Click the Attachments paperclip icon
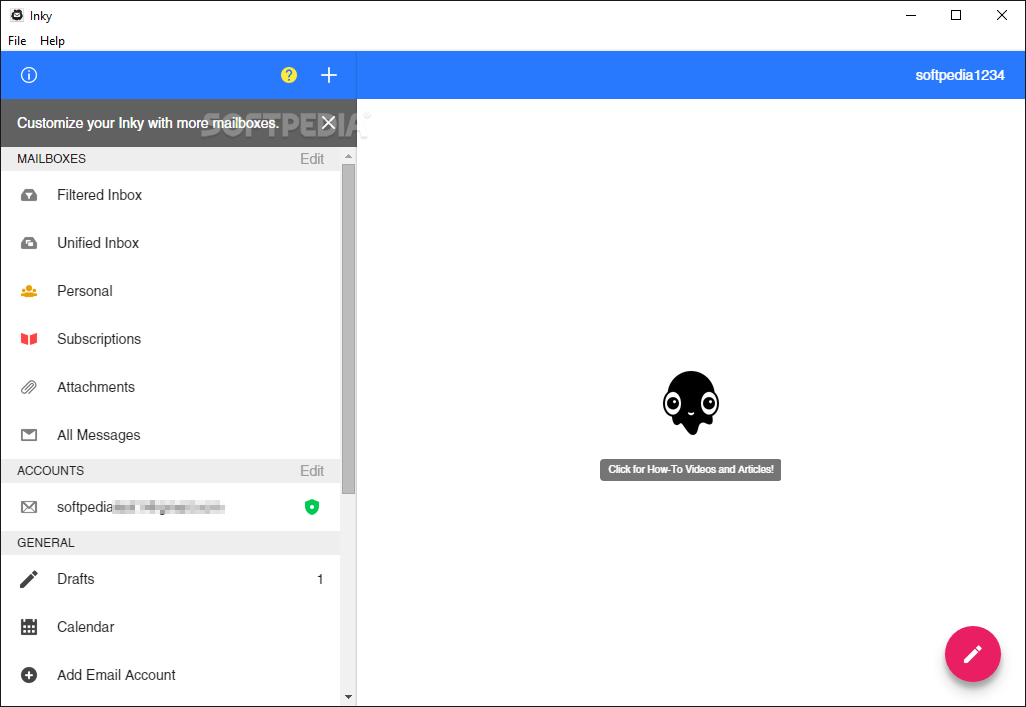The image size is (1026, 707). 29,387
